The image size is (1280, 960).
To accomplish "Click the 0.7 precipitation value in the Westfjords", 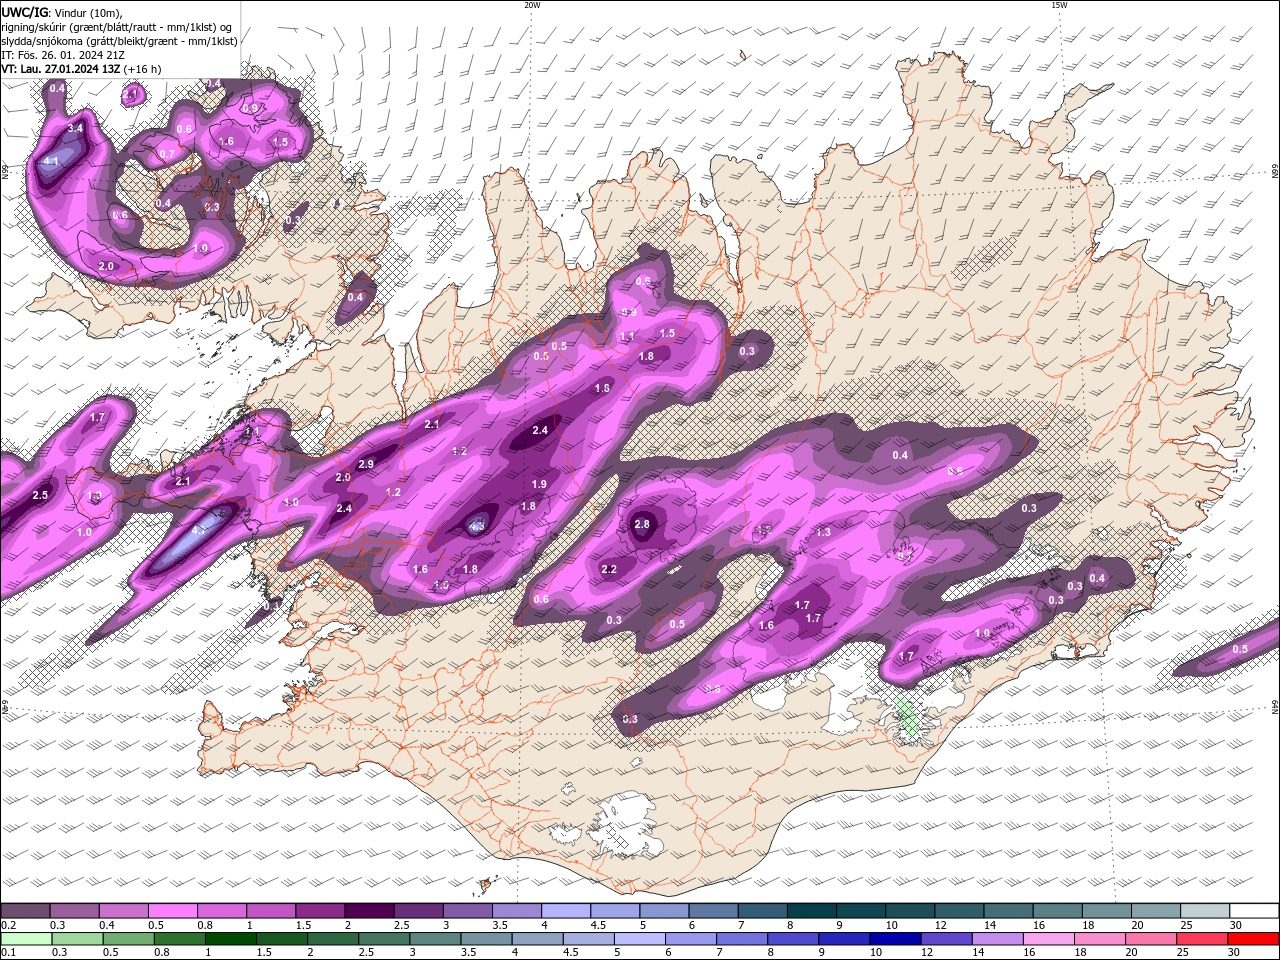I will tap(167, 154).
